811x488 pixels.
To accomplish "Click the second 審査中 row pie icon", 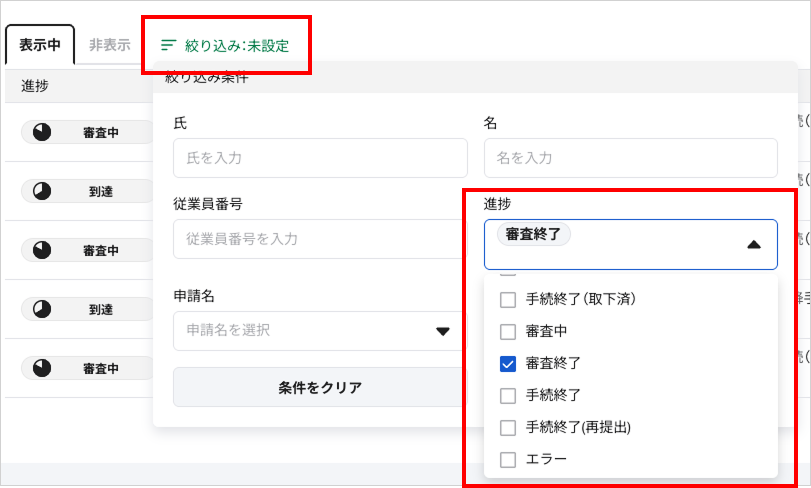I will coord(42,250).
